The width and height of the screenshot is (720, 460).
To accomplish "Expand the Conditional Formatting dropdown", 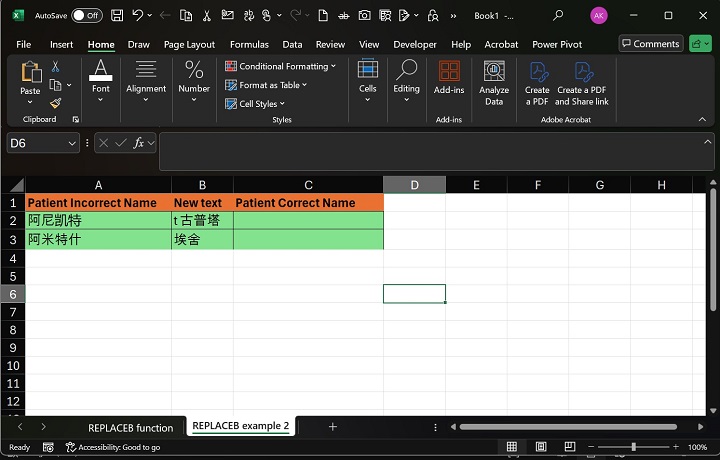I will 284,67.
